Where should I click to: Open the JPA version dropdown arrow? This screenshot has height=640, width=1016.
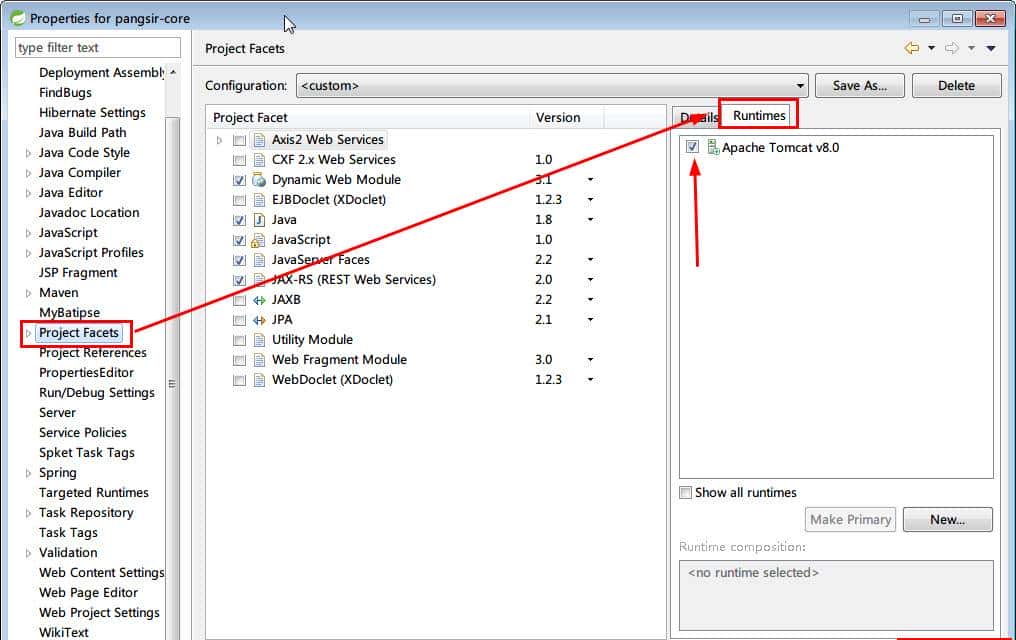pyautogui.click(x=590, y=319)
